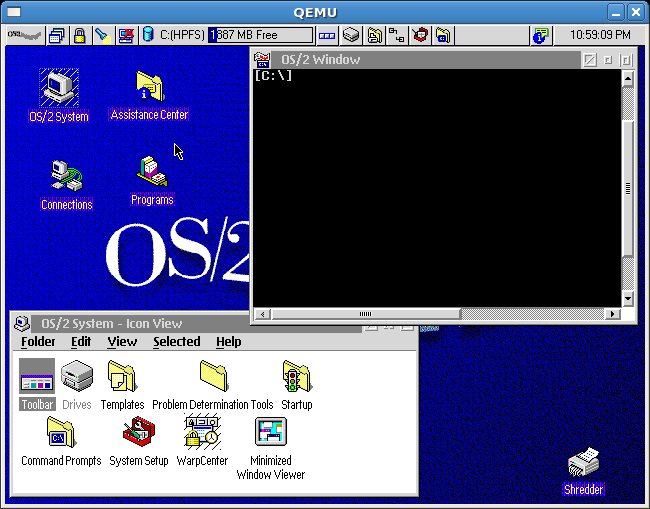Click the right arrow of OS/2 Window horizontal scrollbar
650x509 pixels.
612,314
